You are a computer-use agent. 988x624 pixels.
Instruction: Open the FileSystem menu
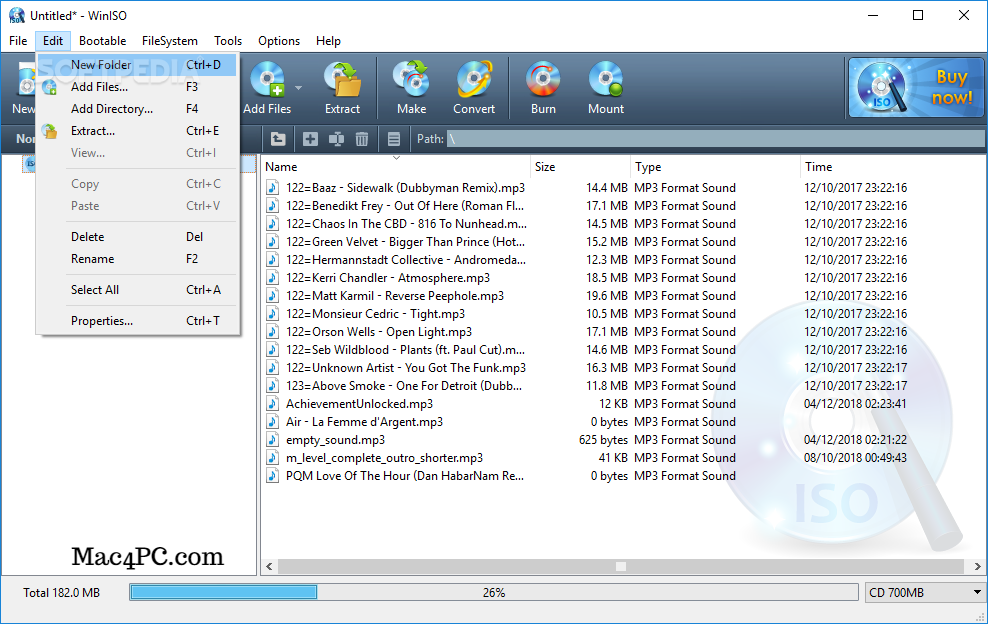tap(169, 41)
